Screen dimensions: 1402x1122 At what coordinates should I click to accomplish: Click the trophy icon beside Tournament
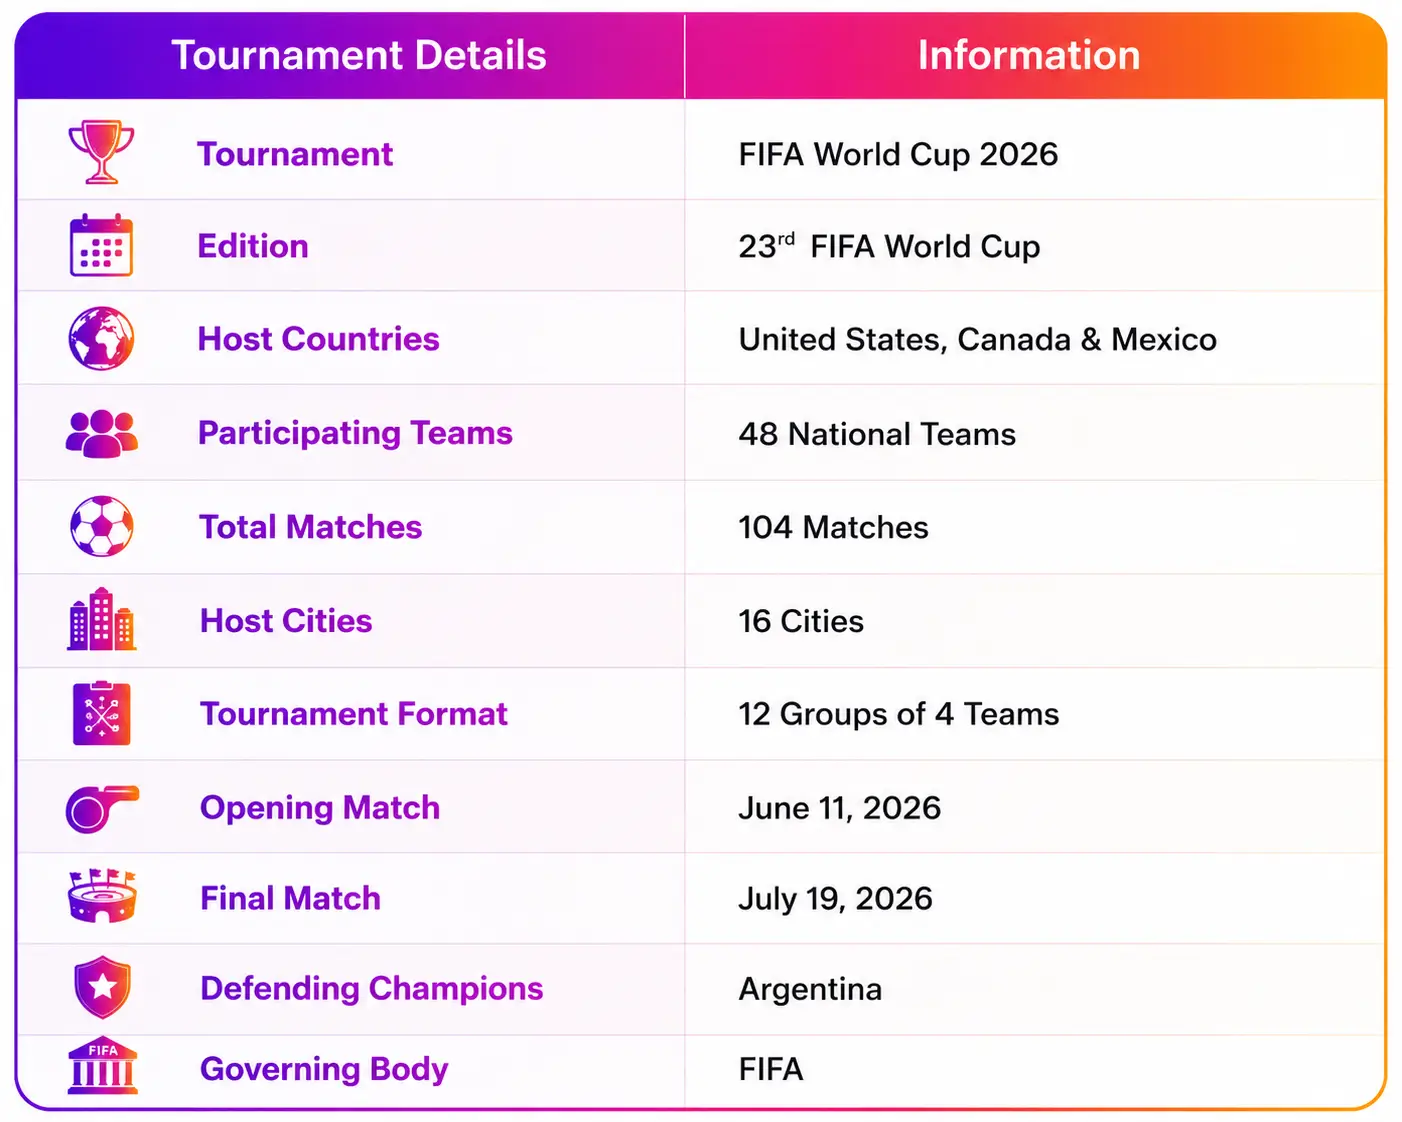(101, 152)
